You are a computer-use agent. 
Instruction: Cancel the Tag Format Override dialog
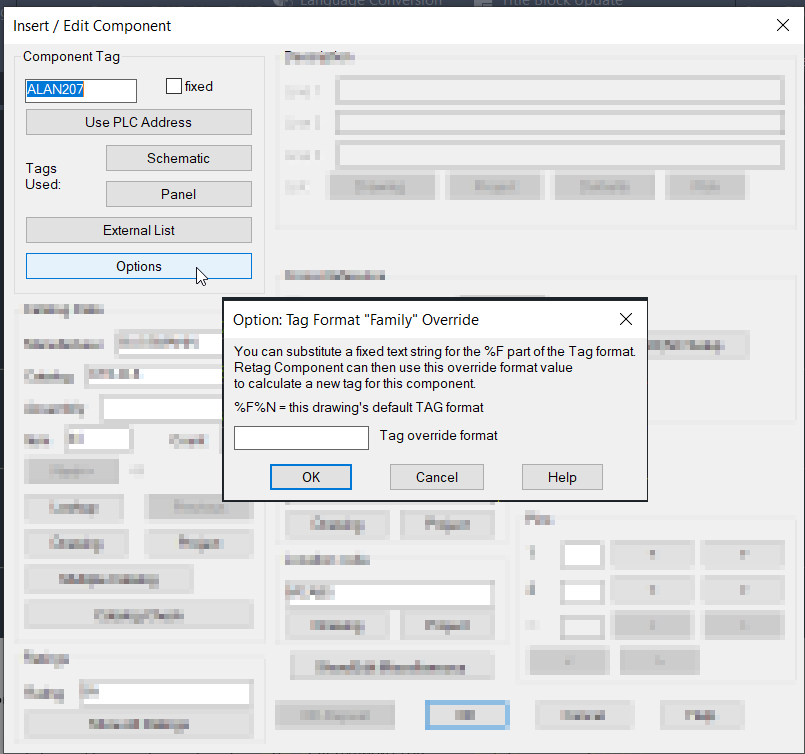(436, 477)
